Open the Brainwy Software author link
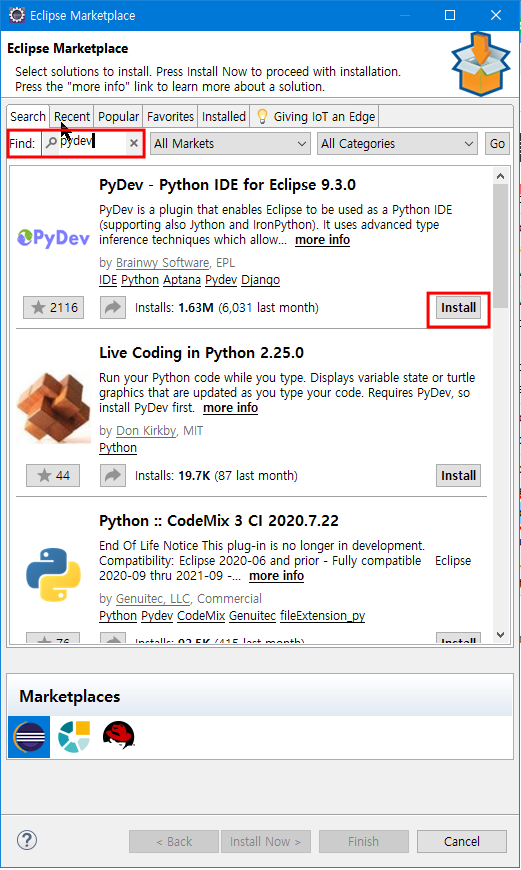The width and height of the screenshot is (521, 870). coord(163,262)
